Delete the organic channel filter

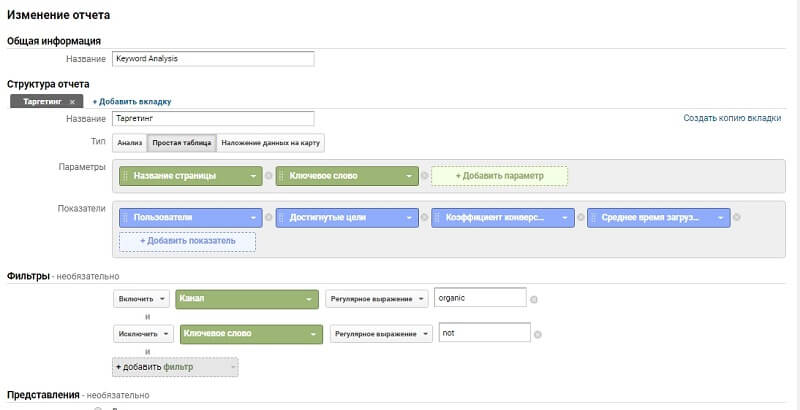pyautogui.click(x=535, y=299)
